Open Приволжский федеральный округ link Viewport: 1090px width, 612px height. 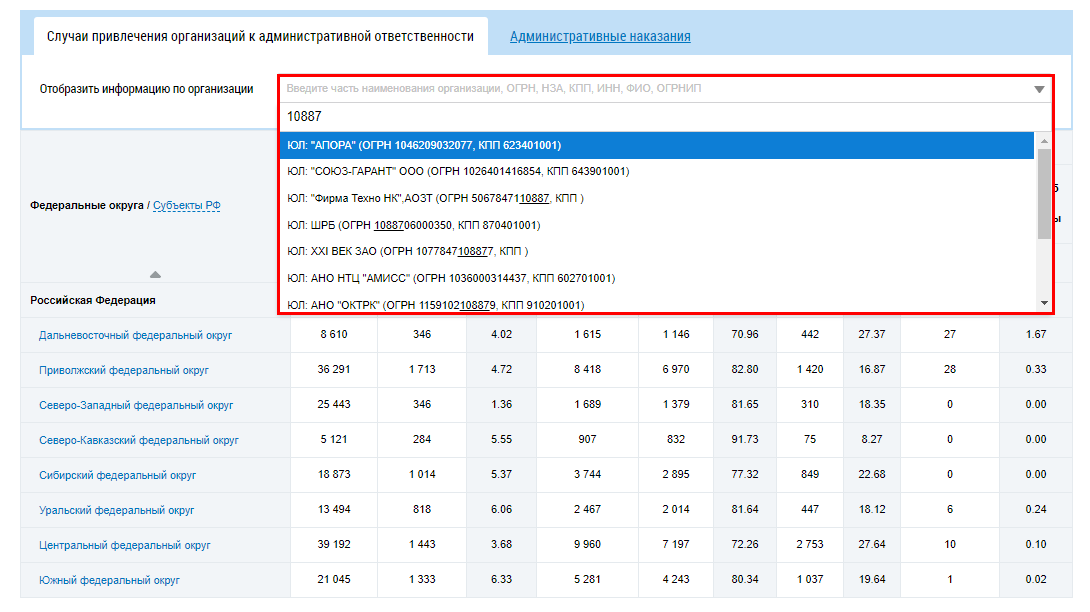[x=124, y=370]
